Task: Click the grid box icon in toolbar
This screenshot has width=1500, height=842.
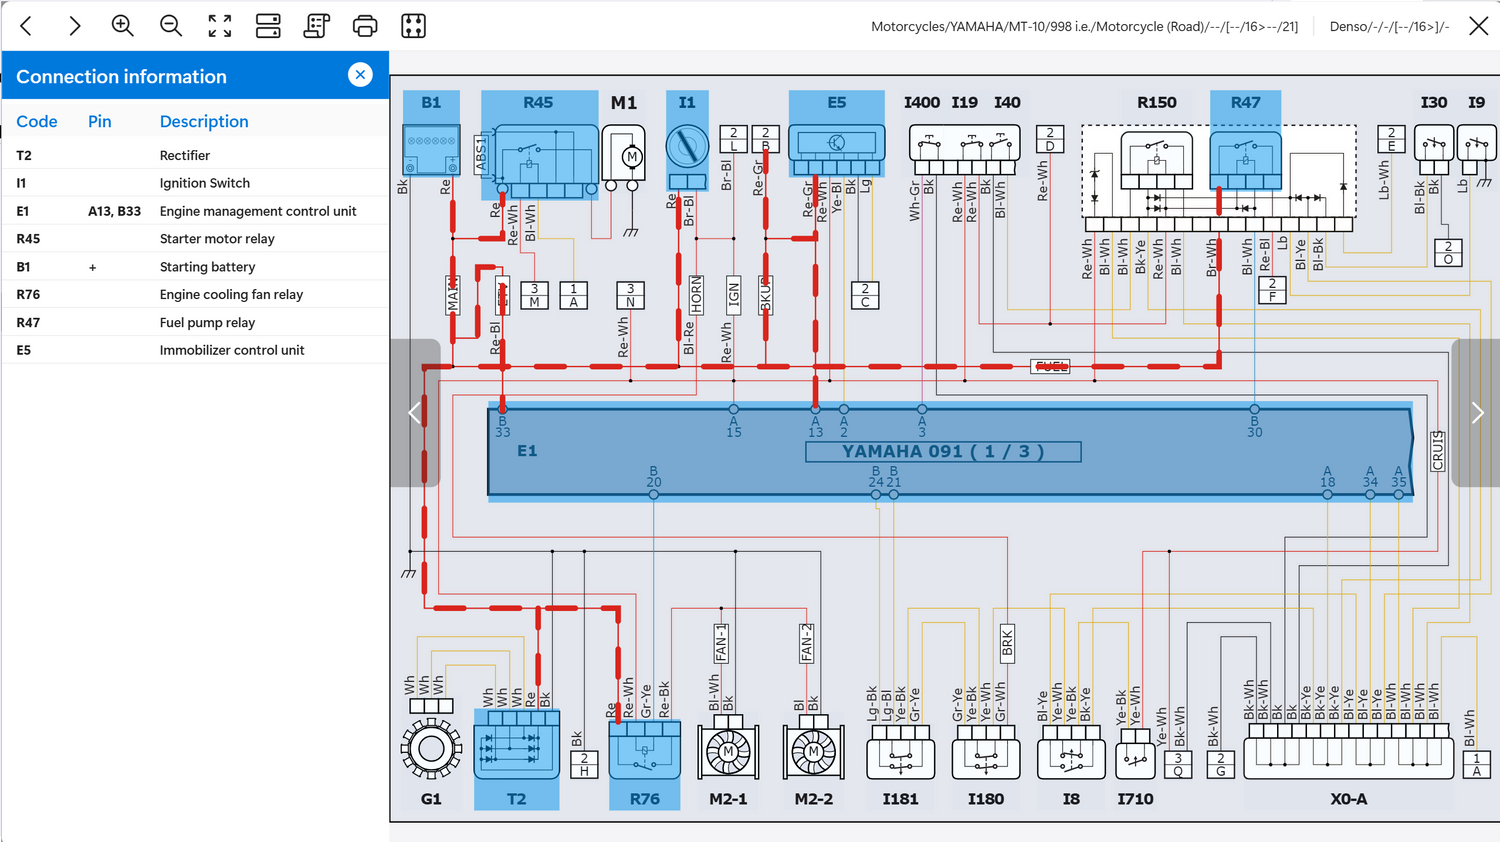Action: (x=413, y=26)
